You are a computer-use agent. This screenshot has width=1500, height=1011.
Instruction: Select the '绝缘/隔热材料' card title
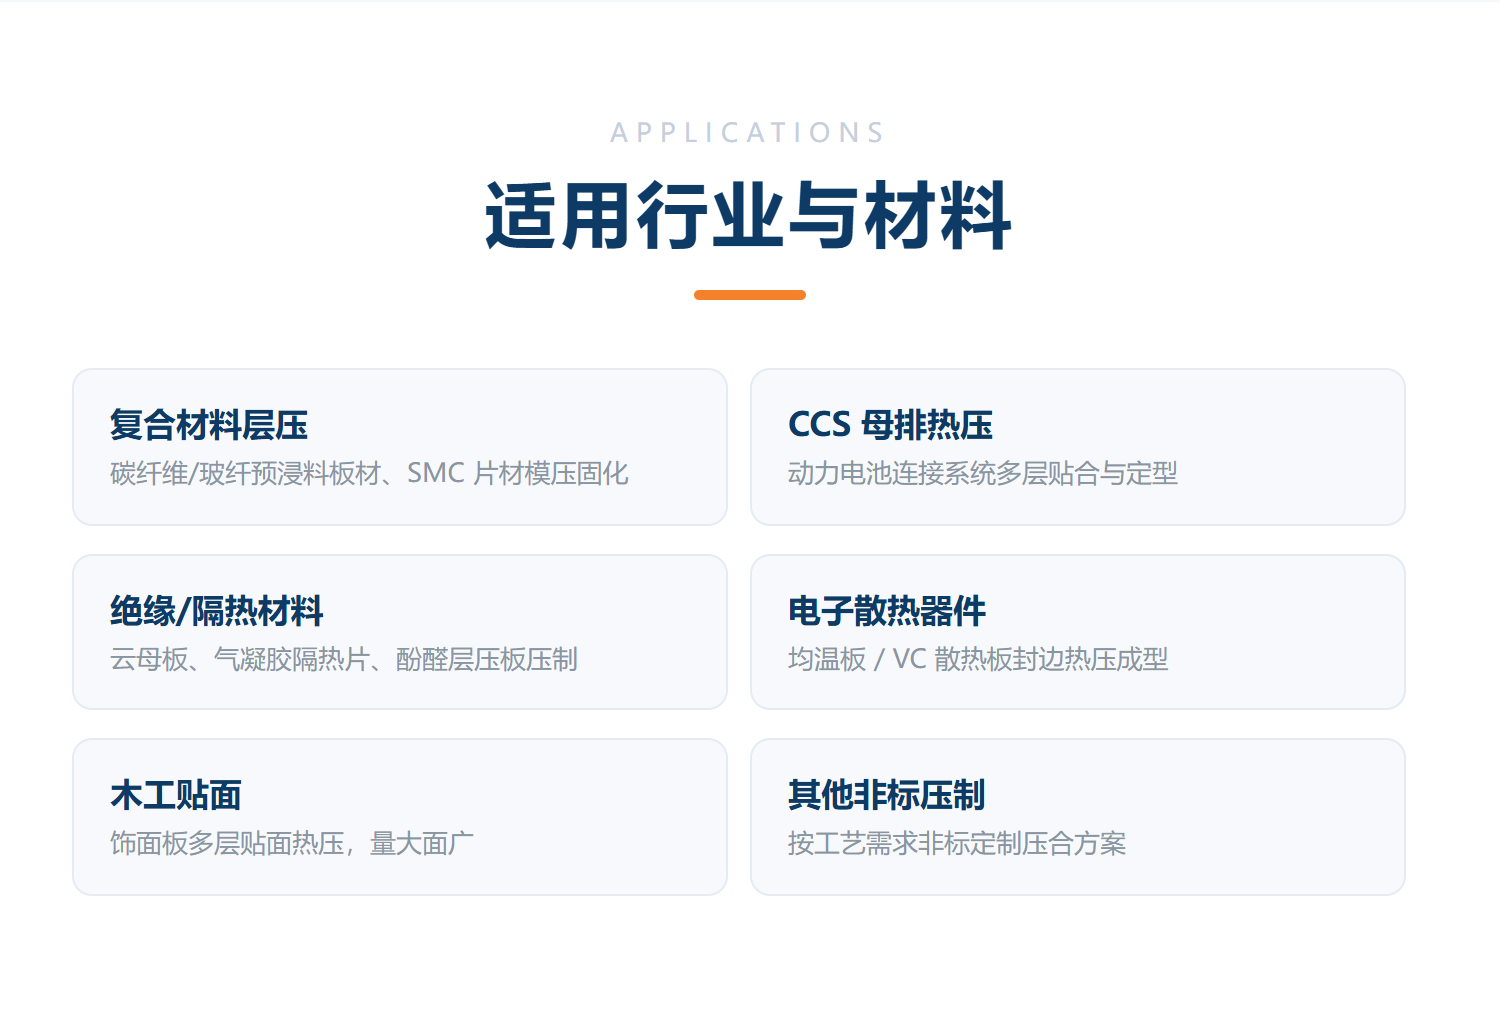[x=217, y=611]
